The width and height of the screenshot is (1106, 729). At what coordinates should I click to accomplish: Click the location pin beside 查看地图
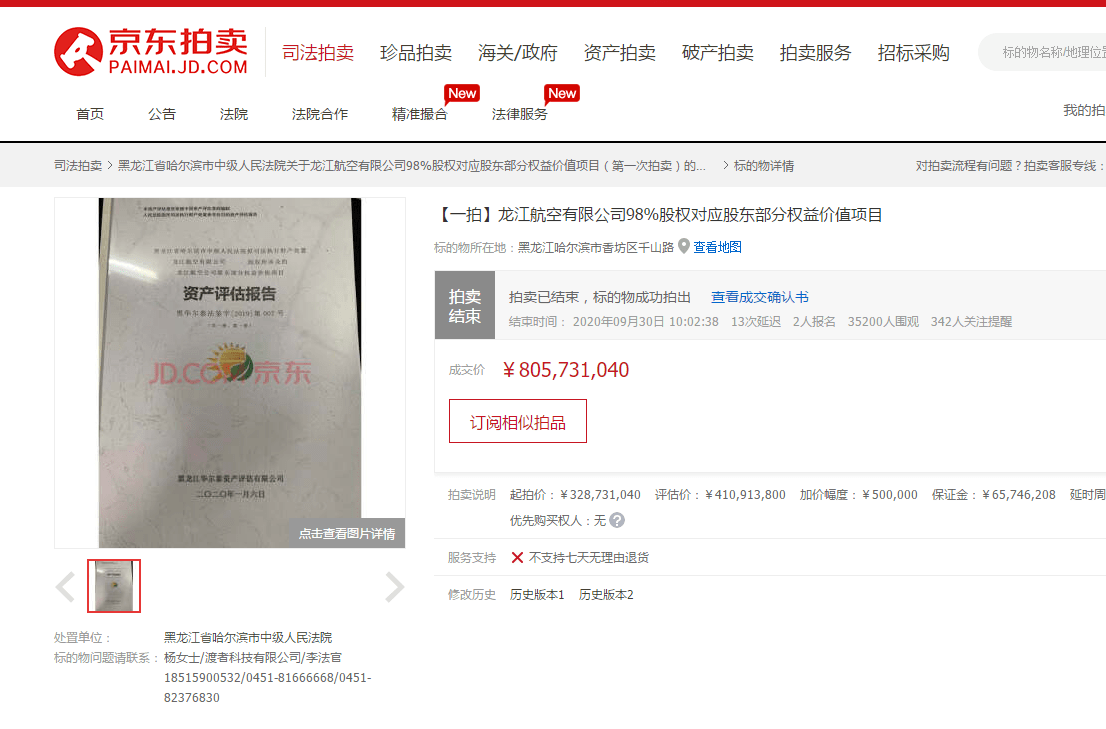click(x=683, y=247)
